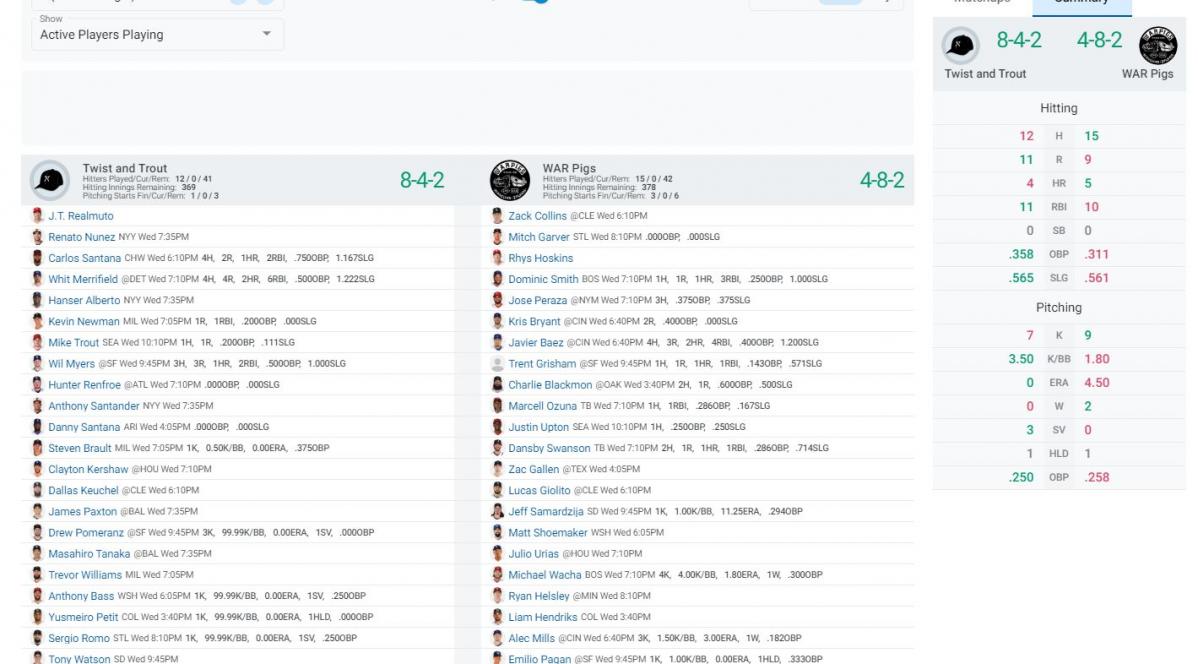Open the Lucas Giolito player link
Viewport: 1198px width, 664px height.
click(x=539, y=491)
